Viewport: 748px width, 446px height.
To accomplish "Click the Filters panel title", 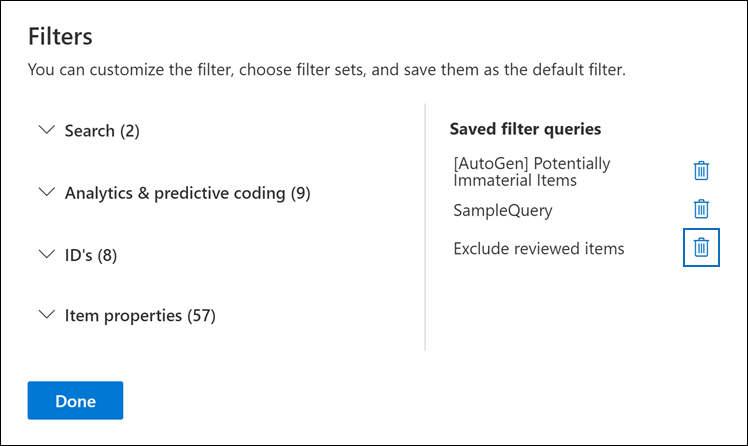I will pyautogui.click(x=60, y=37).
